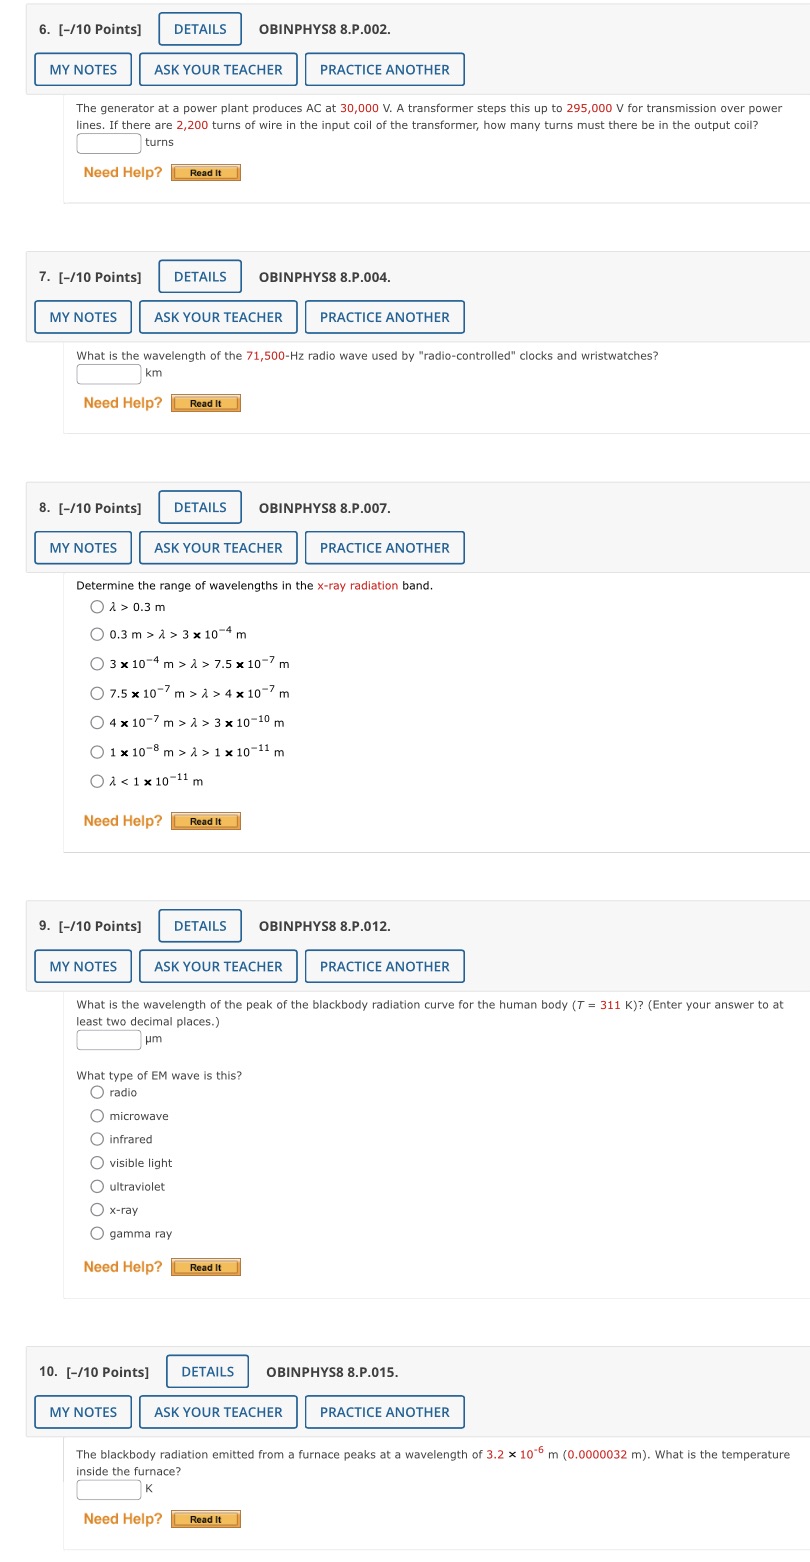Open DETAILS for question 6
The width and height of the screenshot is (810, 1562).
[199, 29]
